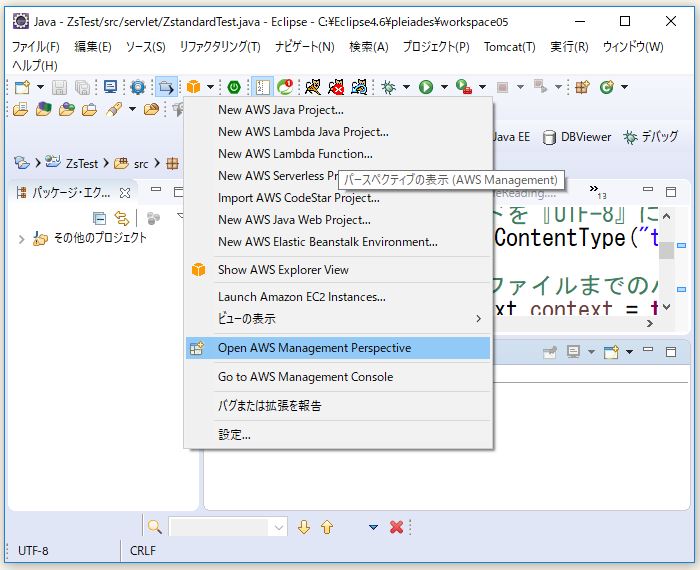
Task: Start Tomcat with the first cat icon
Action: click(312, 87)
